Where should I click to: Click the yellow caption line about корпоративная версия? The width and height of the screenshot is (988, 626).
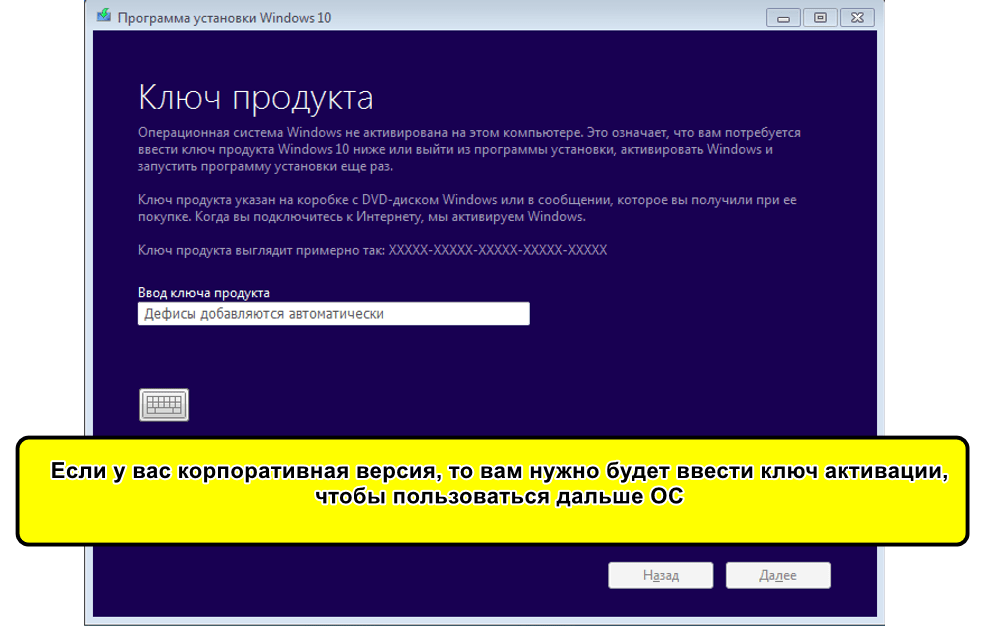[497, 472]
